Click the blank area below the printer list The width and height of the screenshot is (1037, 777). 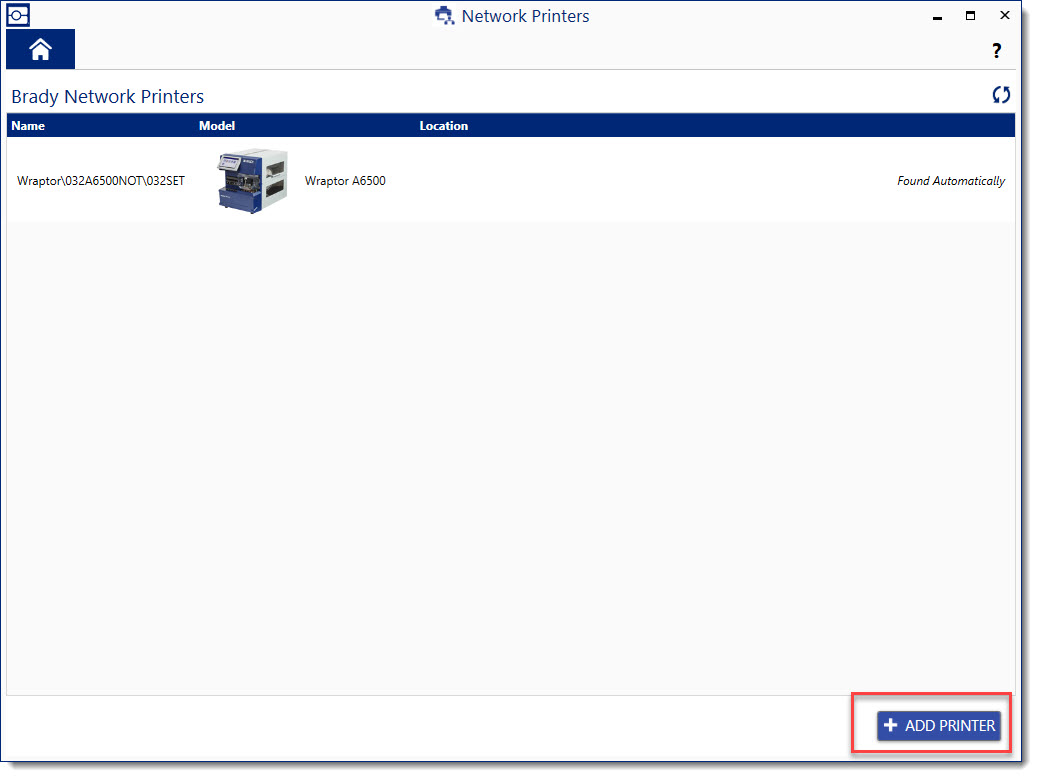point(500,450)
